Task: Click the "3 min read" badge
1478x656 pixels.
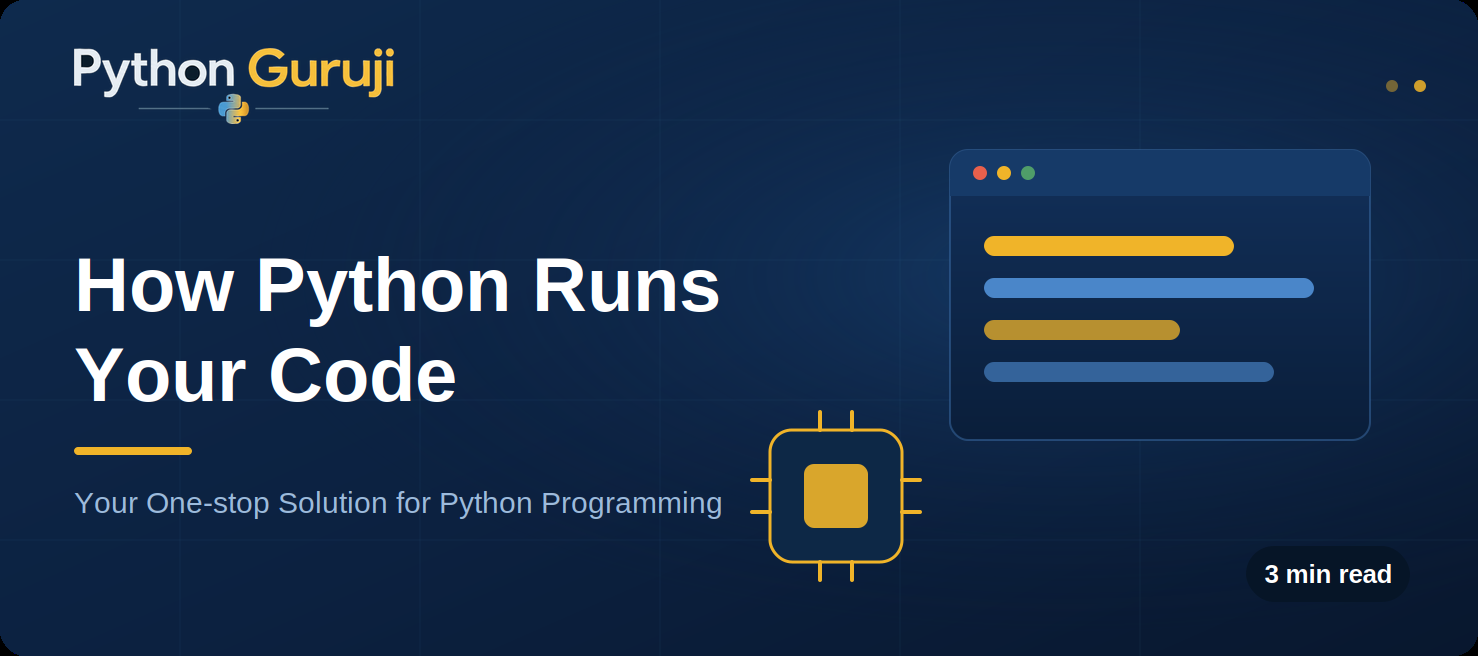Action: 1328,574
